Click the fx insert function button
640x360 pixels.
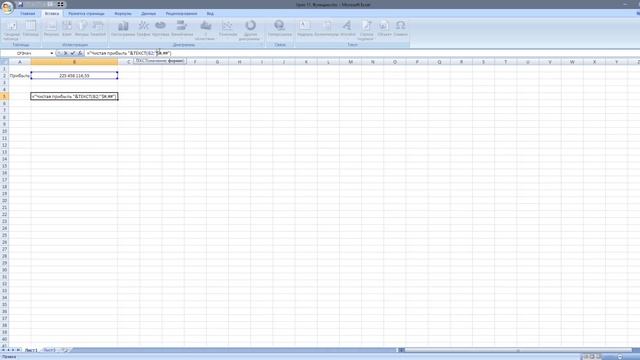click(x=80, y=53)
